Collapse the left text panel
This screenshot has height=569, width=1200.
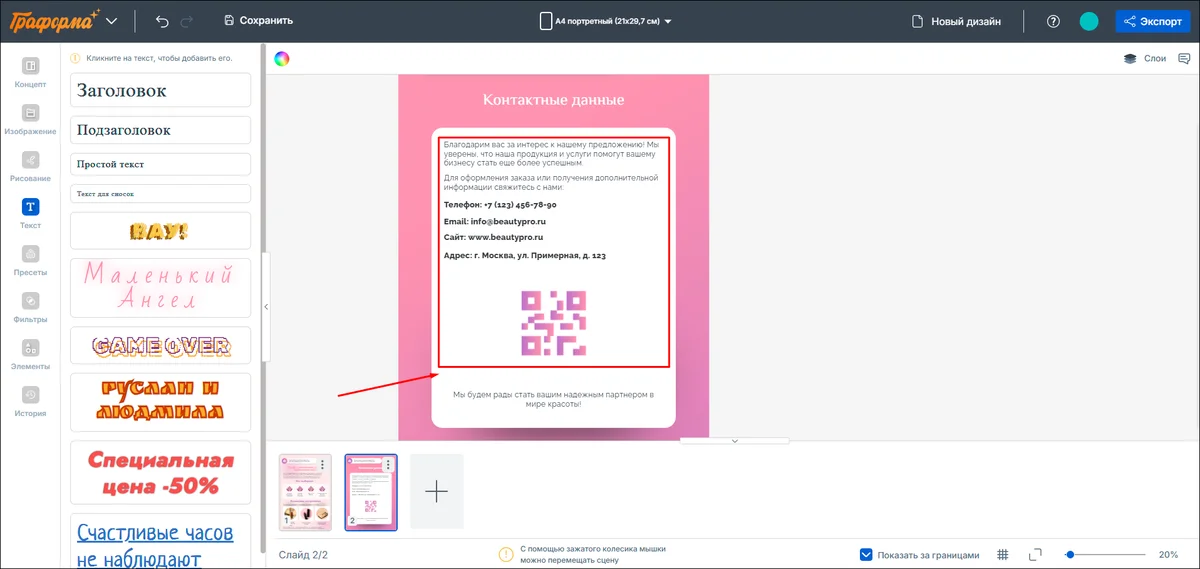point(266,307)
